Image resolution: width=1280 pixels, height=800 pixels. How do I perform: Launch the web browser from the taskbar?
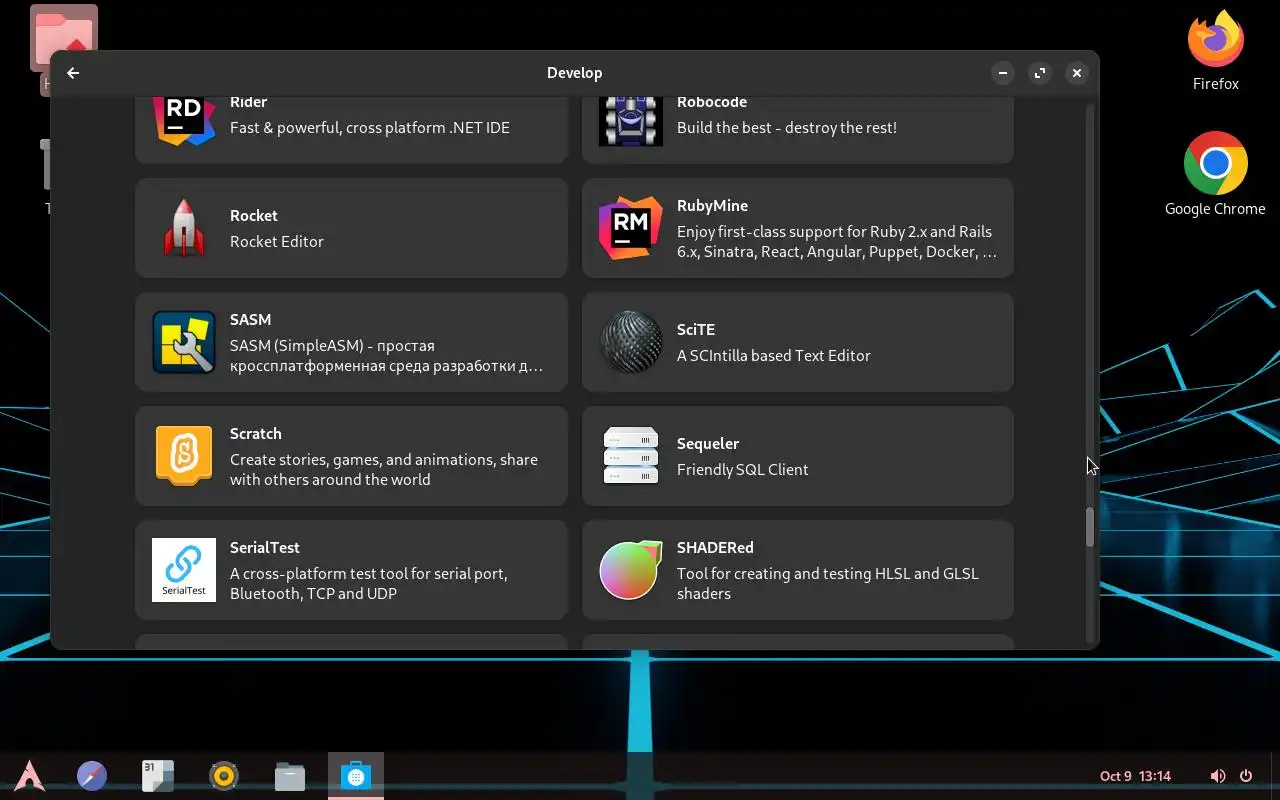tap(92, 776)
